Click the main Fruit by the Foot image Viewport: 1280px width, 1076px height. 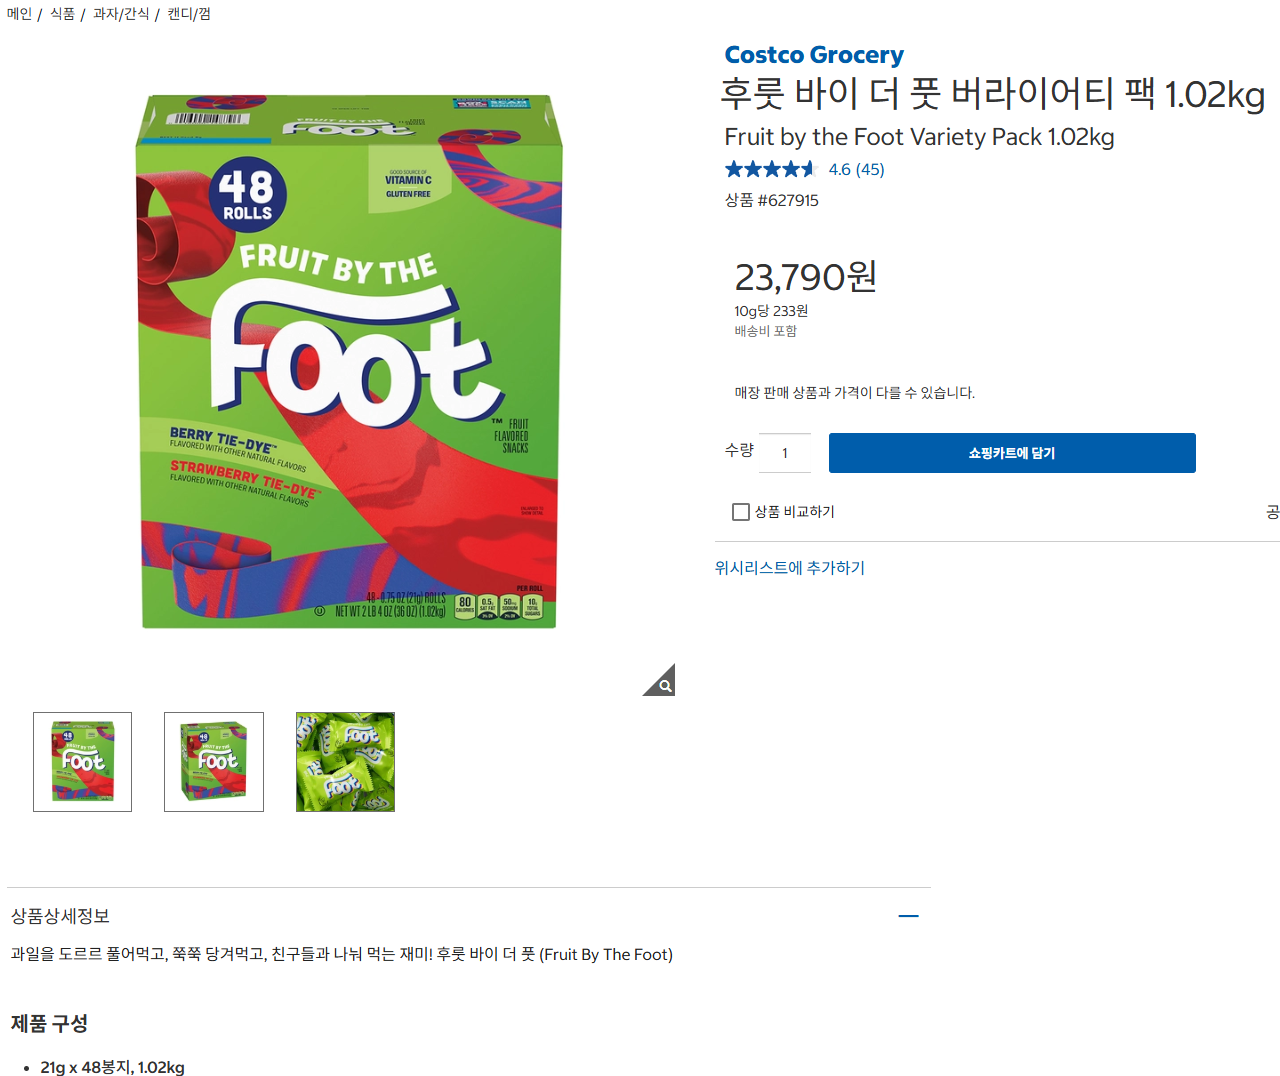coord(349,362)
